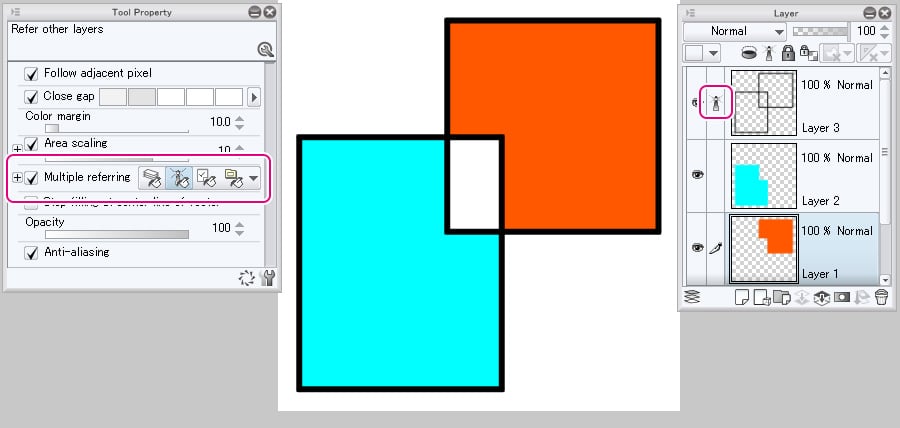Screen dimensions: 900x428
Task: Hide Layer 2 using its eye icon
Action: point(696,174)
